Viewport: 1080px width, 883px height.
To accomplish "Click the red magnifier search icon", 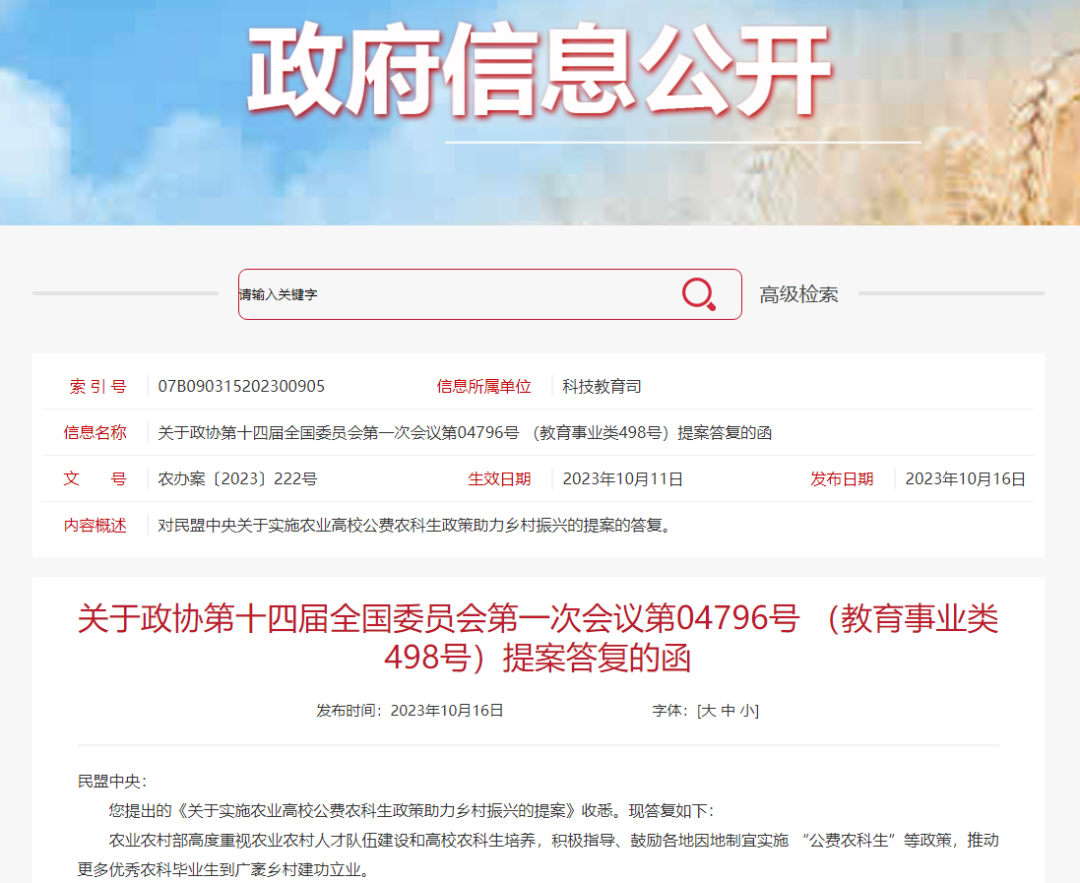I will (698, 294).
